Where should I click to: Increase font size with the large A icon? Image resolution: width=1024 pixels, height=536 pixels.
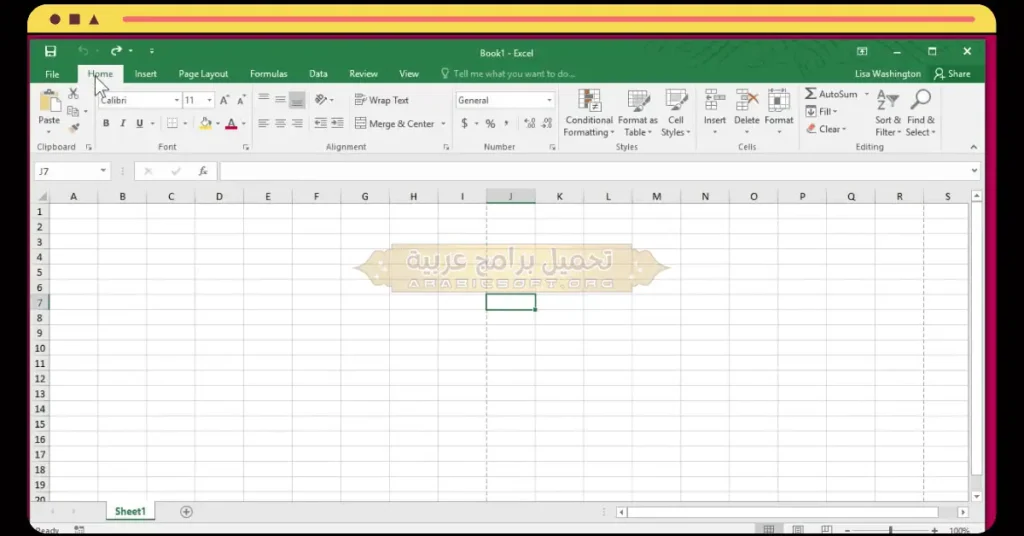point(224,100)
